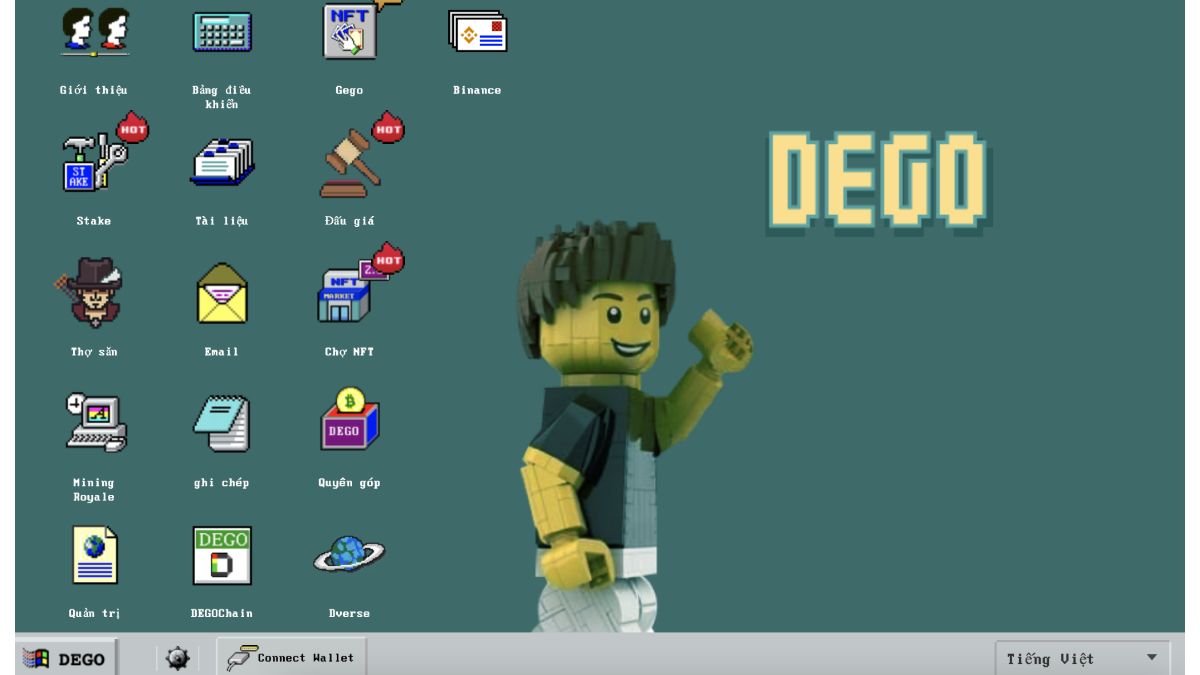1200x675 pixels.
Task: Click the Connect Wallet taskbar button
Action: 291,657
